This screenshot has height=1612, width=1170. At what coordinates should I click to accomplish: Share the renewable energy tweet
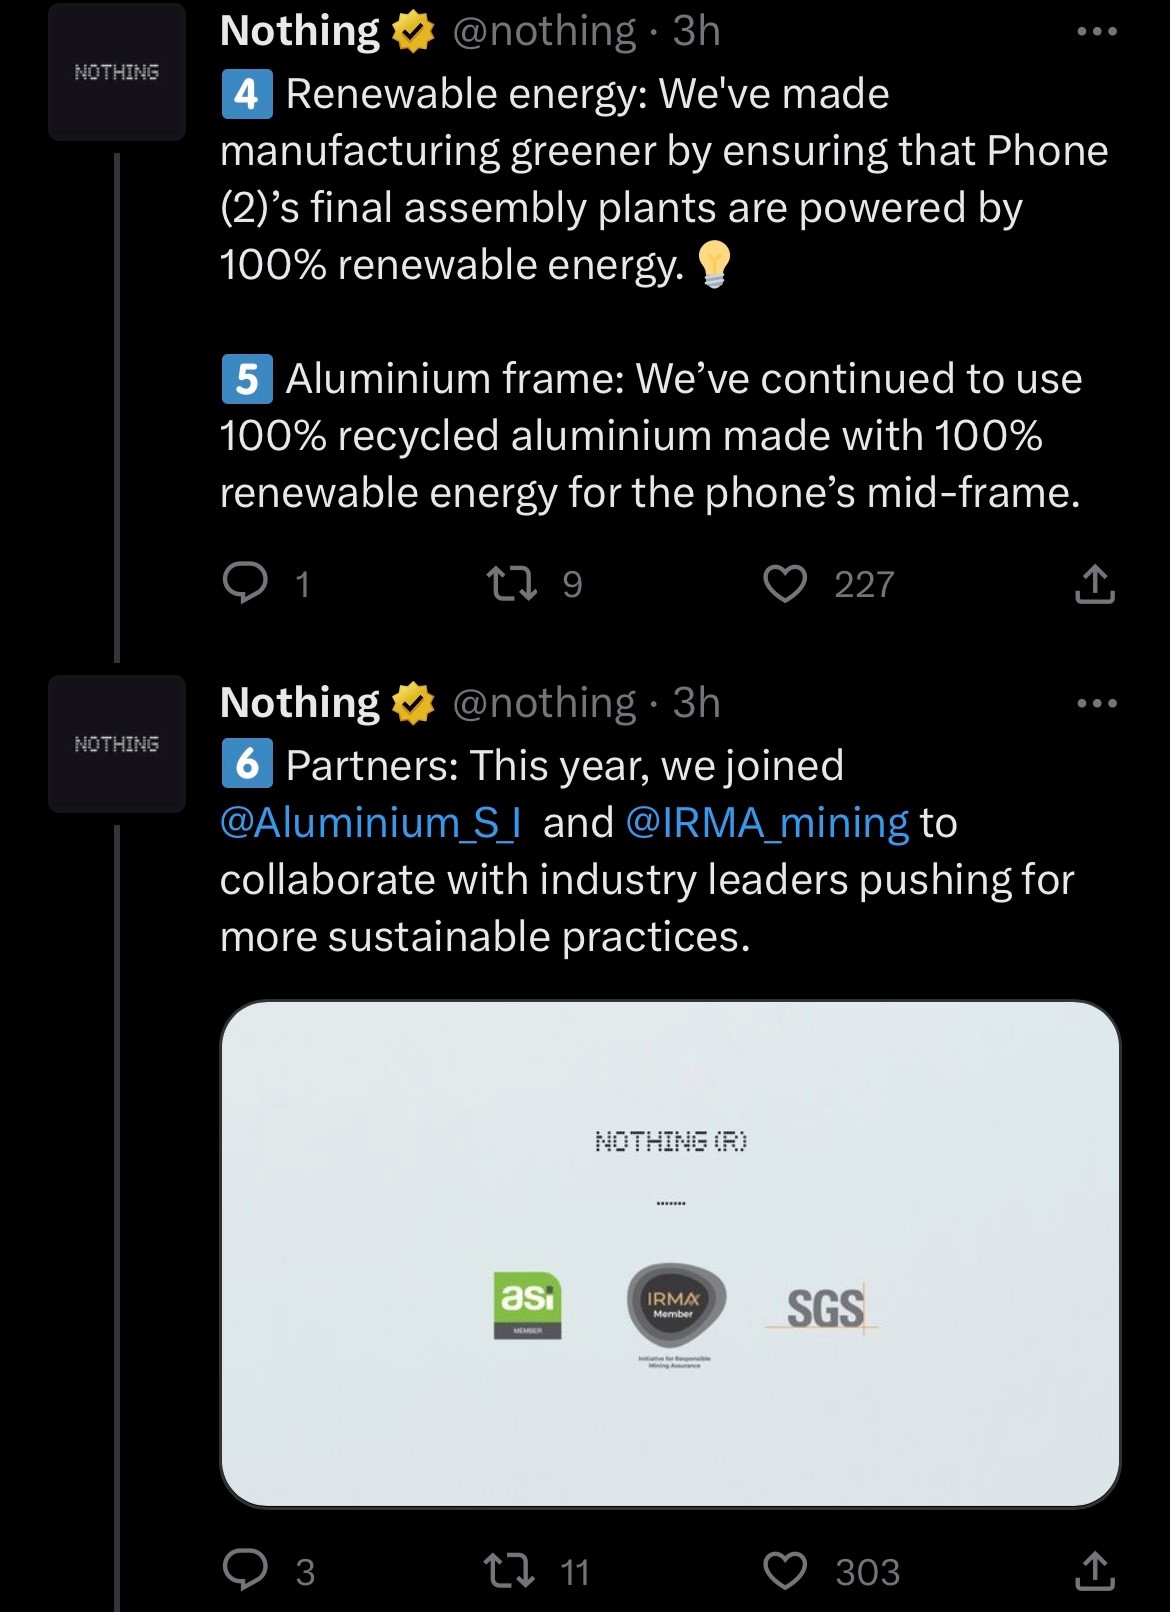point(1094,585)
